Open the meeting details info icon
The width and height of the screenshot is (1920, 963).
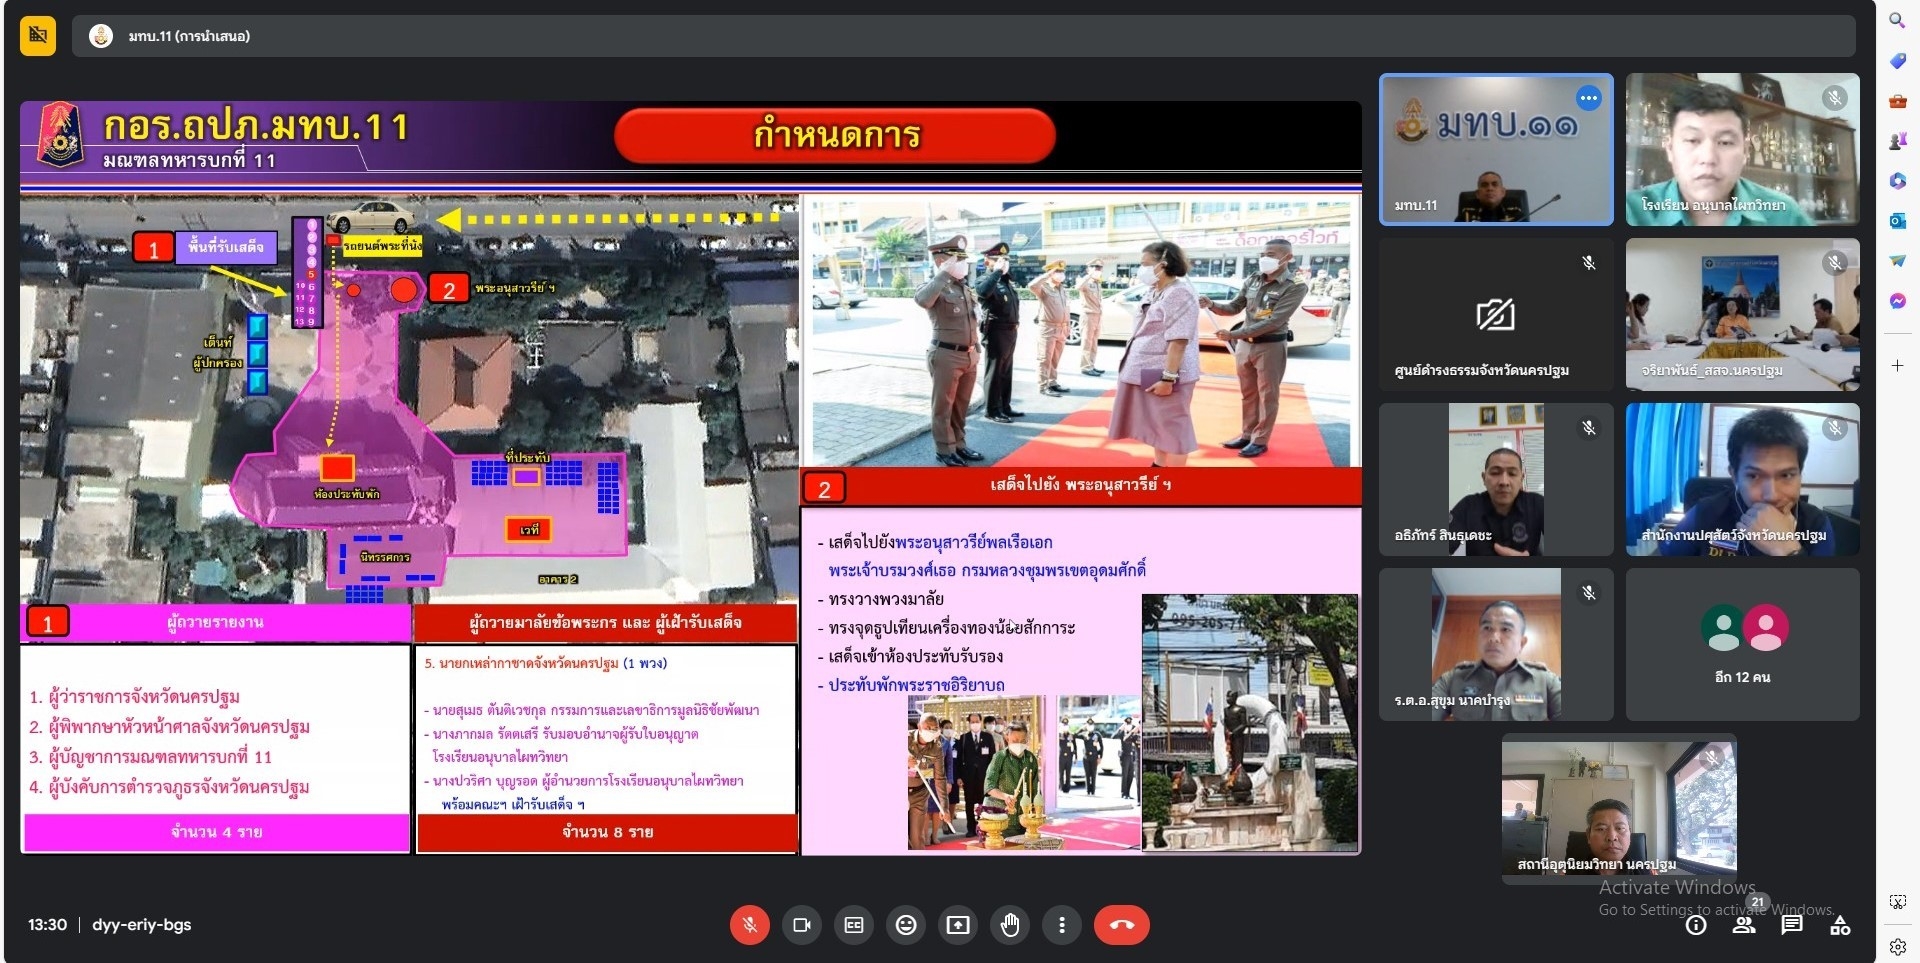pyautogui.click(x=1696, y=925)
